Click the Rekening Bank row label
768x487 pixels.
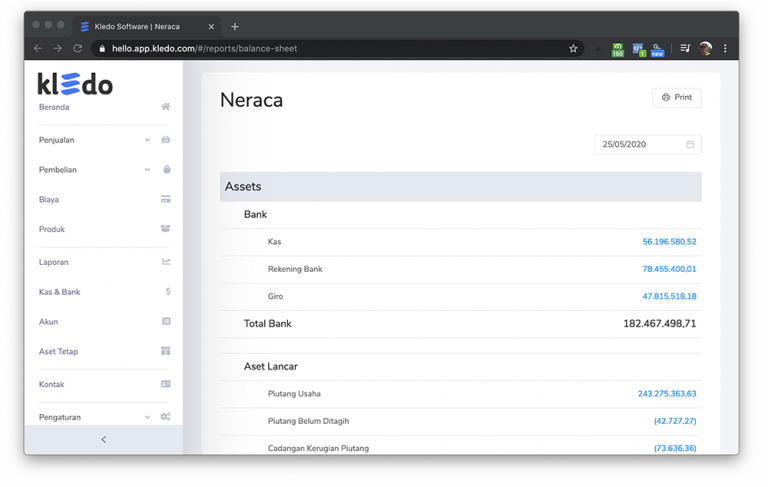(295, 269)
